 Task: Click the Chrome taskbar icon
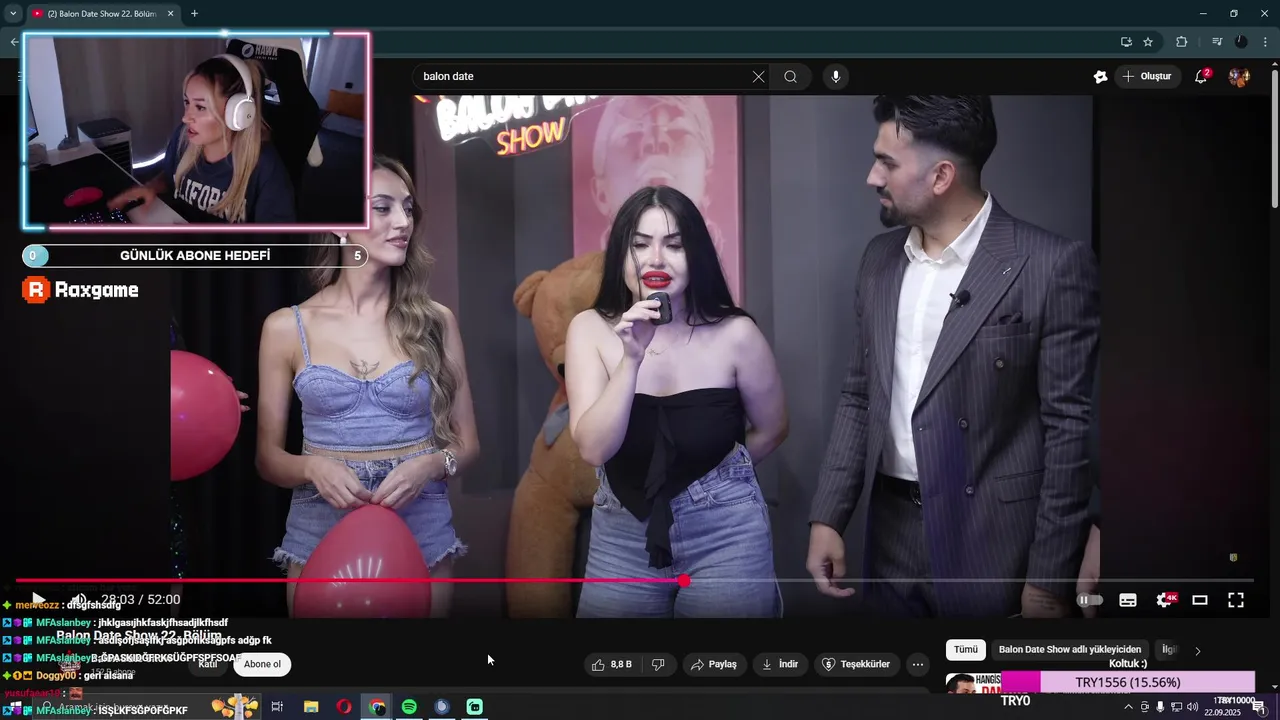coord(376,707)
